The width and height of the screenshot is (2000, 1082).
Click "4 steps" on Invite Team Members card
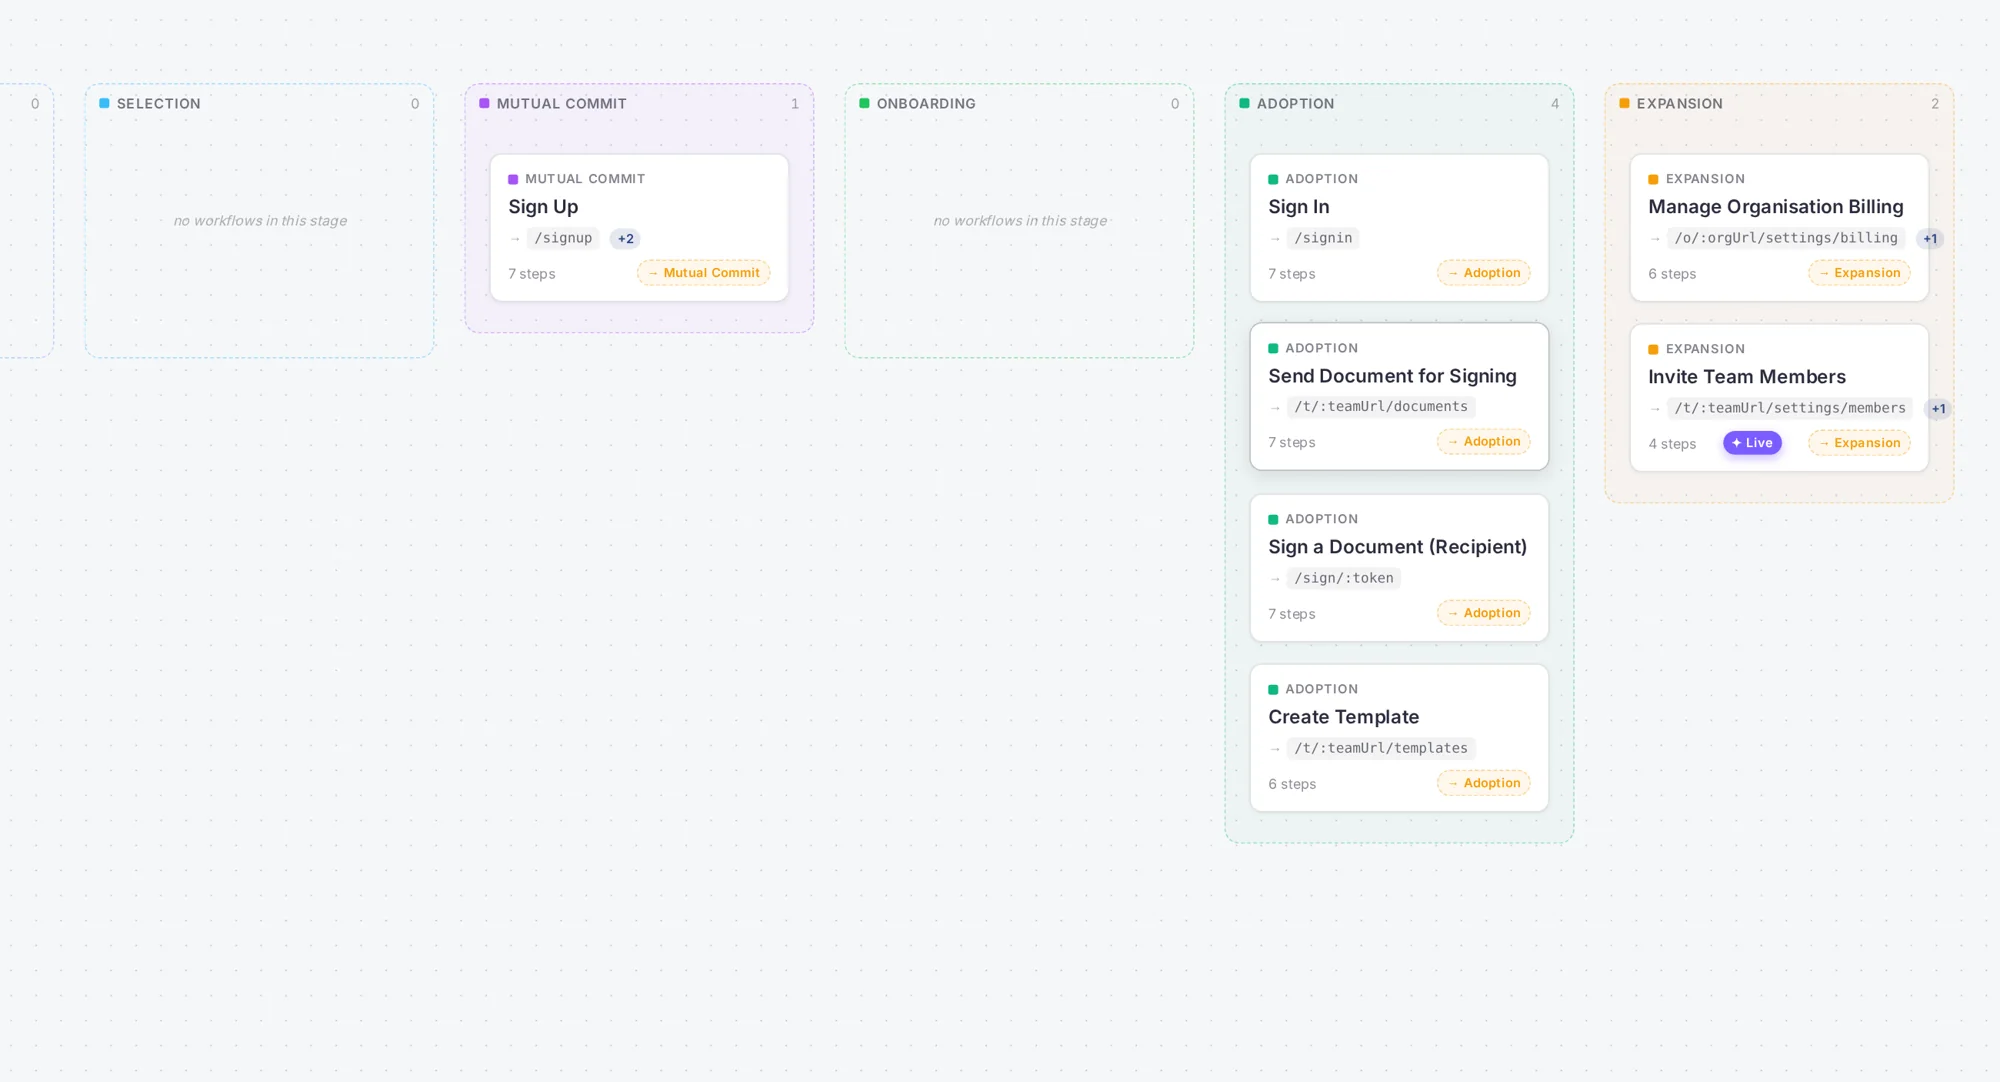pyautogui.click(x=1672, y=444)
